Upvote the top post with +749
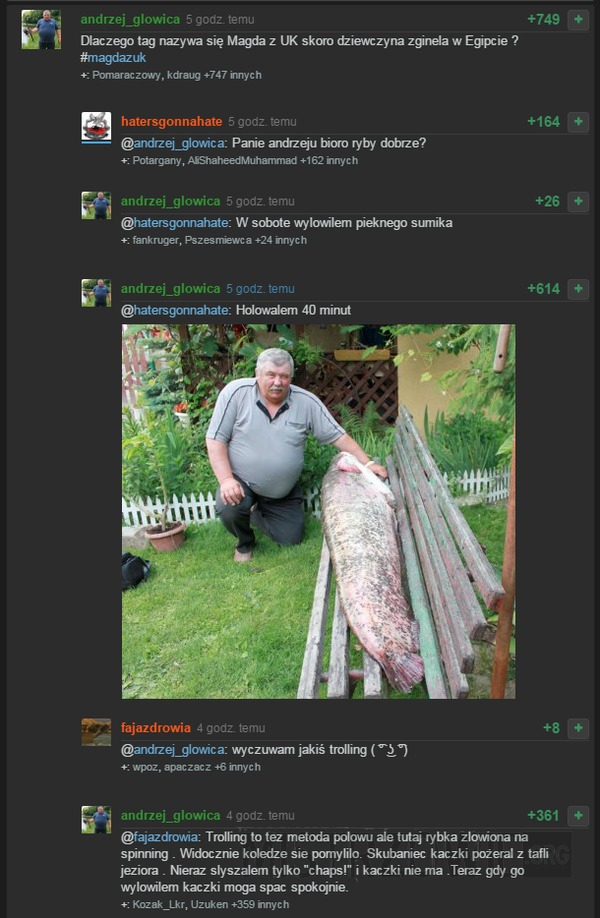Viewport: 600px width, 918px height. pyautogui.click(x=578, y=20)
